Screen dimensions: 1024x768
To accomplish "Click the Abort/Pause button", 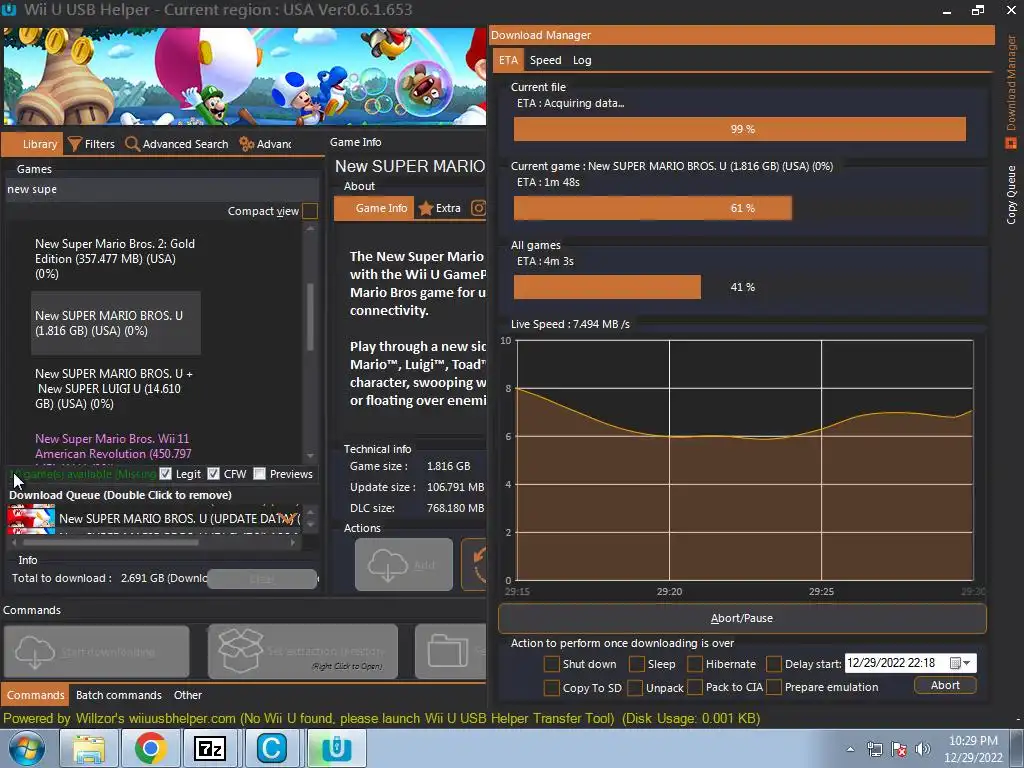I will click(742, 618).
